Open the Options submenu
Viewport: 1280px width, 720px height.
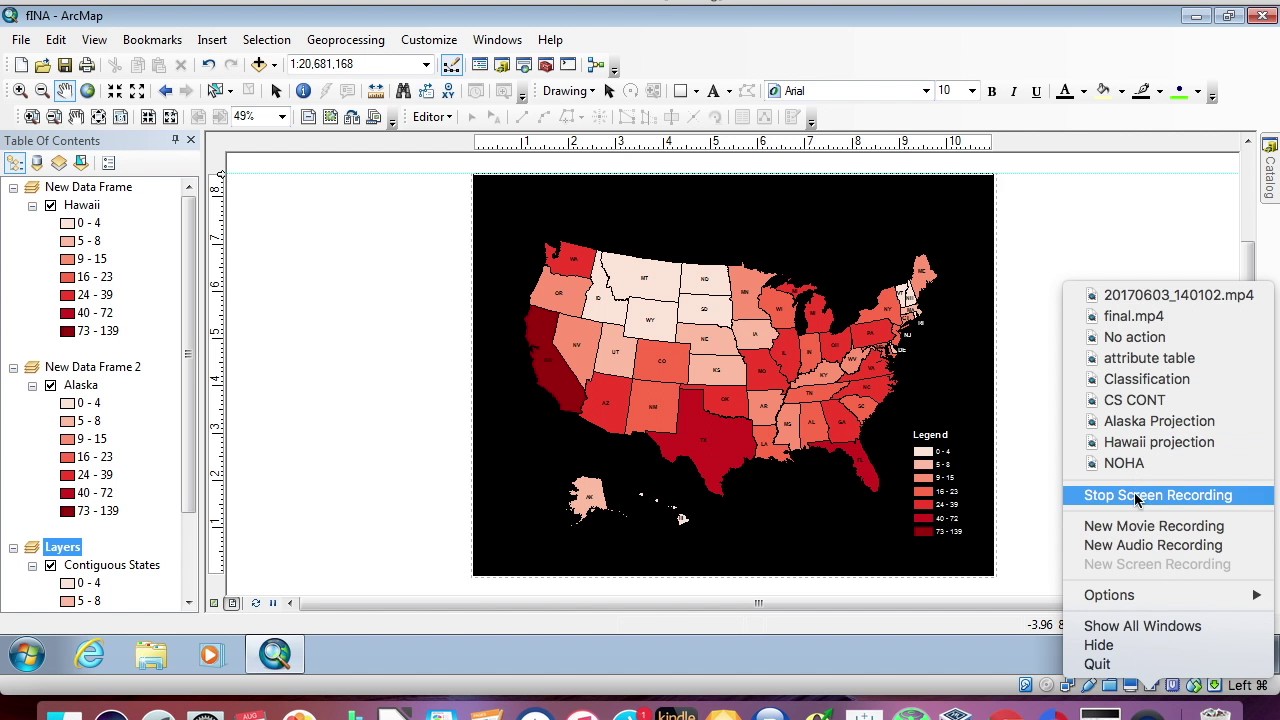pos(1168,595)
